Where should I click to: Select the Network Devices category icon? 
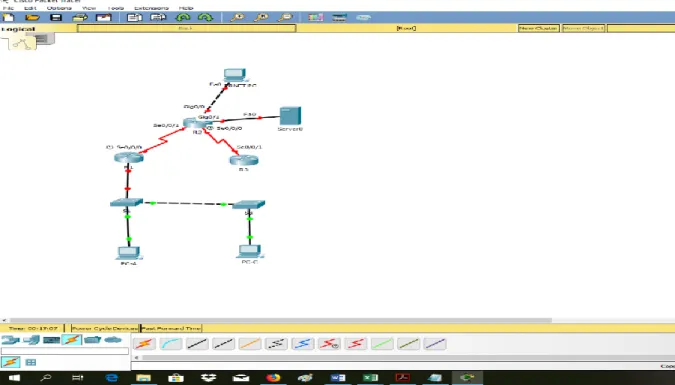click(x=10, y=340)
